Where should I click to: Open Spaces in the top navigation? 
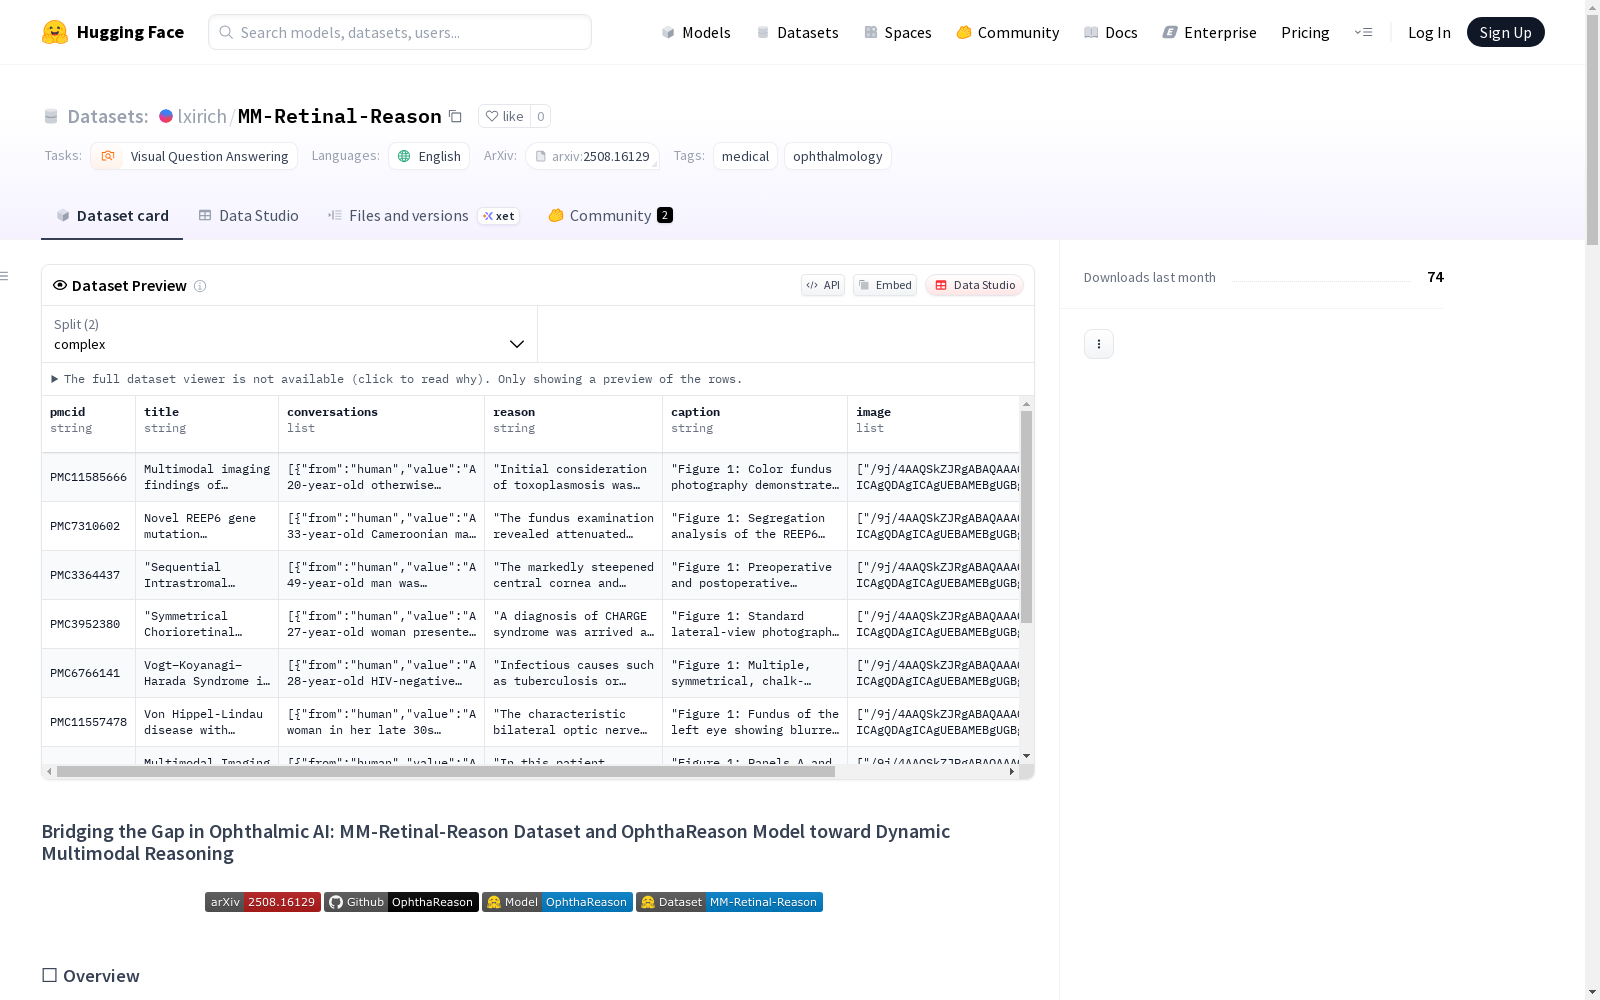(898, 32)
